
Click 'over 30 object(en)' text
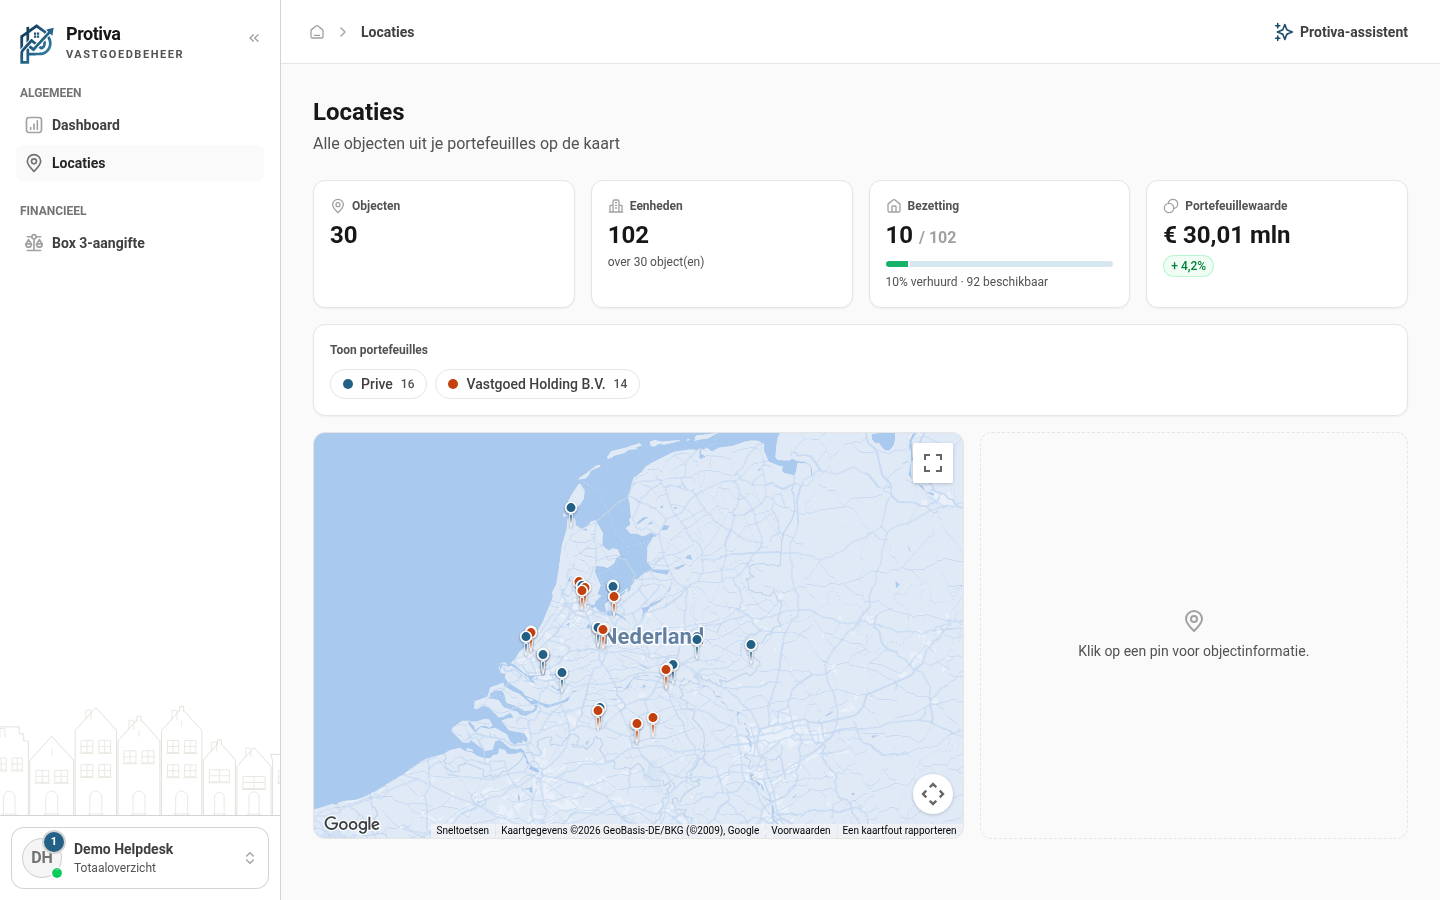[656, 262]
